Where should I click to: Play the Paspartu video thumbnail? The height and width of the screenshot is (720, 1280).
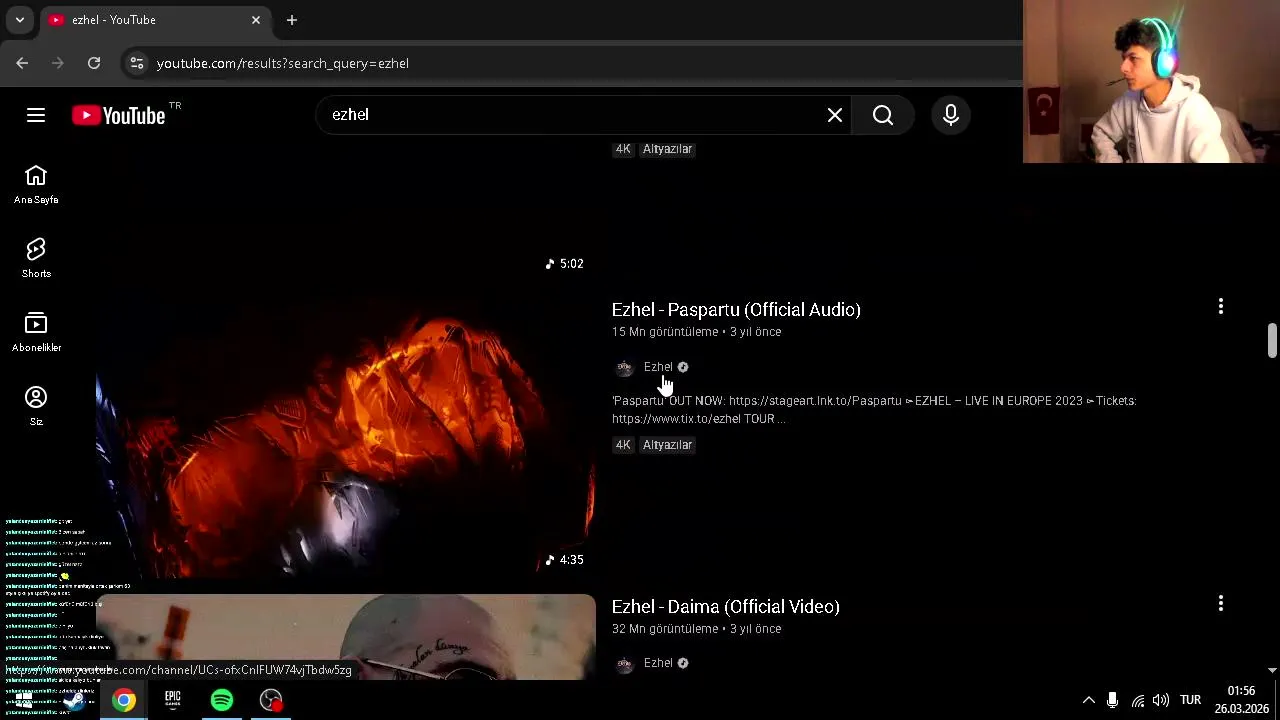point(345,436)
